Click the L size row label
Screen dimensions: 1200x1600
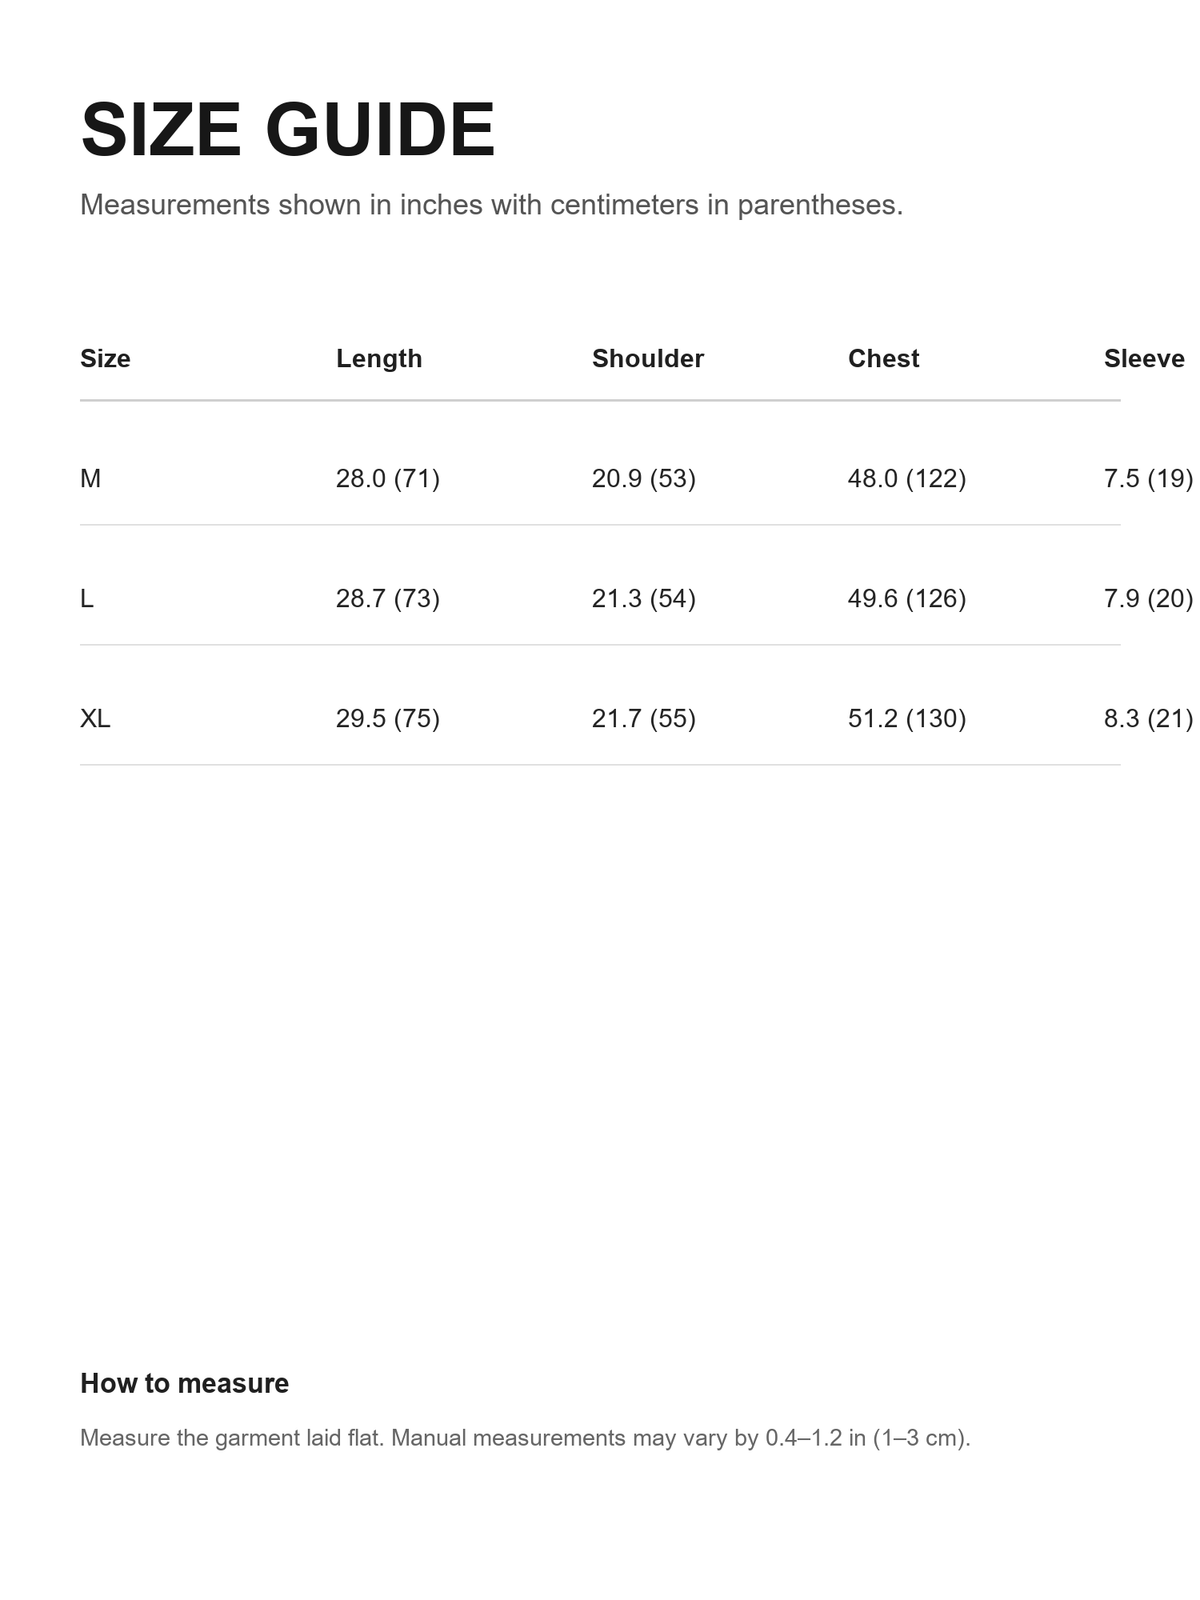click(x=87, y=599)
